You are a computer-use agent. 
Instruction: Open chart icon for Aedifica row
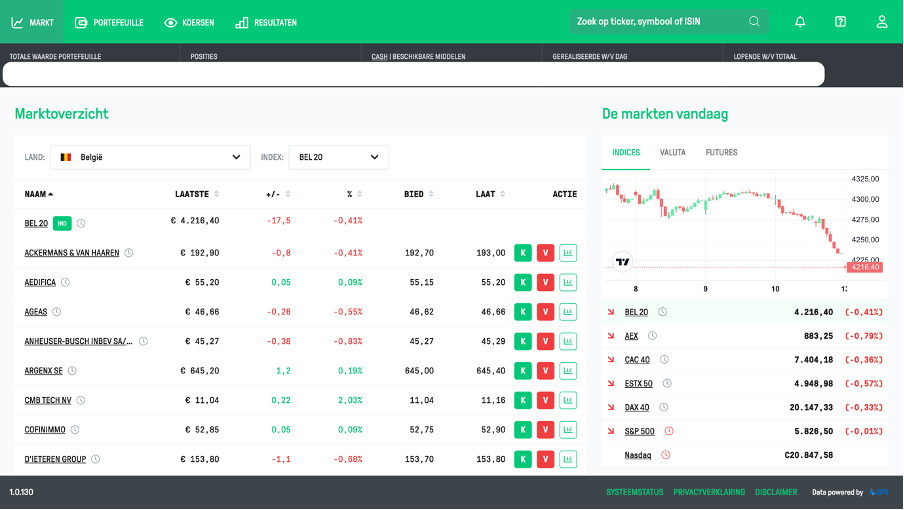point(568,282)
